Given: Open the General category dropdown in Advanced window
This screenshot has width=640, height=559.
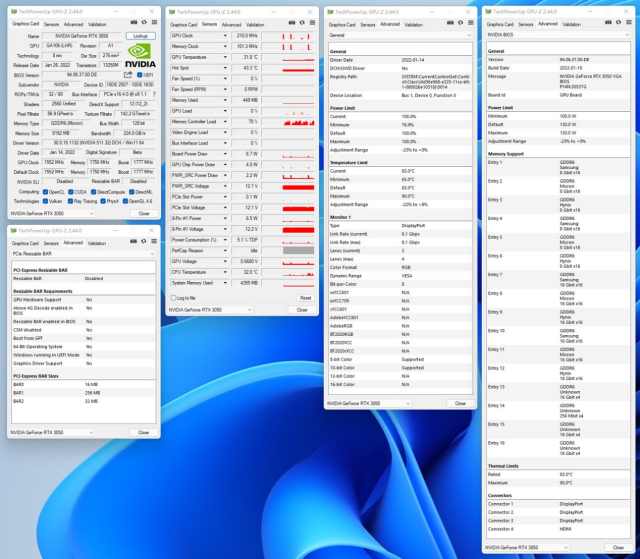Looking at the screenshot, I should 400,35.
